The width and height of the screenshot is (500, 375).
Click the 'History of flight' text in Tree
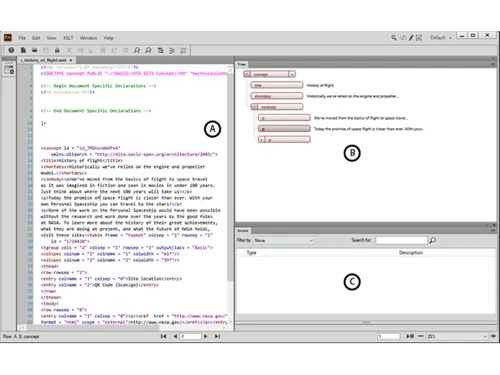[320, 85]
